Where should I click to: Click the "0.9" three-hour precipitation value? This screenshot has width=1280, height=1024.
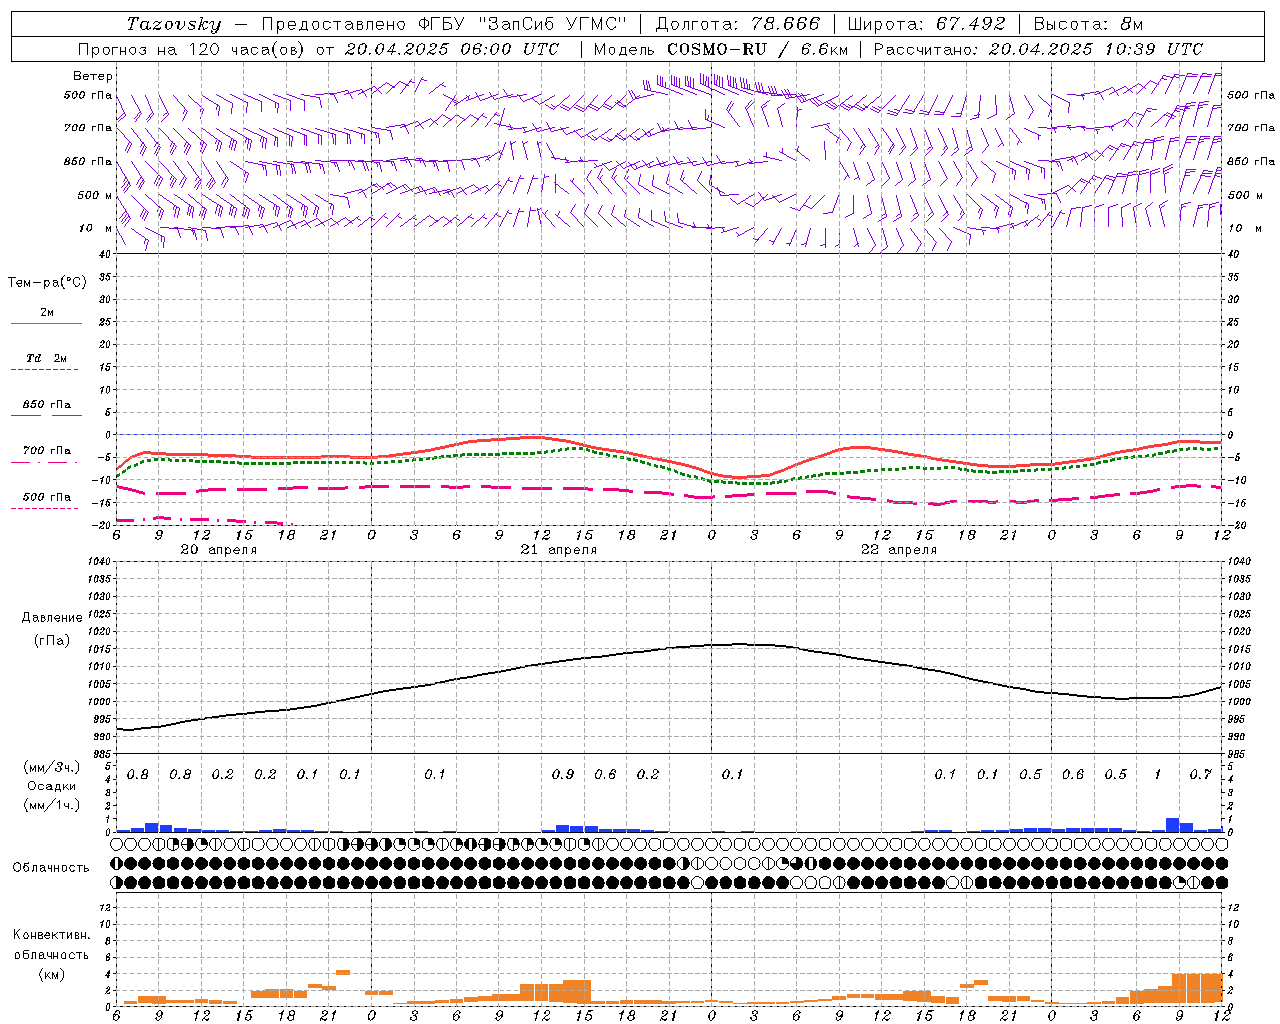(x=563, y=774)
